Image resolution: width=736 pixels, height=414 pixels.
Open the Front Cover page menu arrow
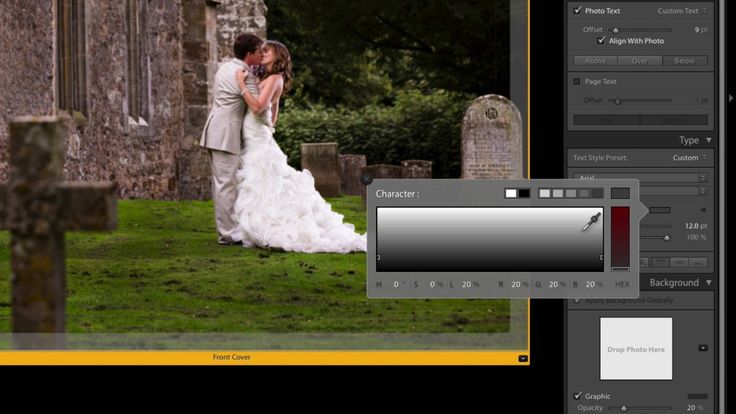tap(523, 358)
